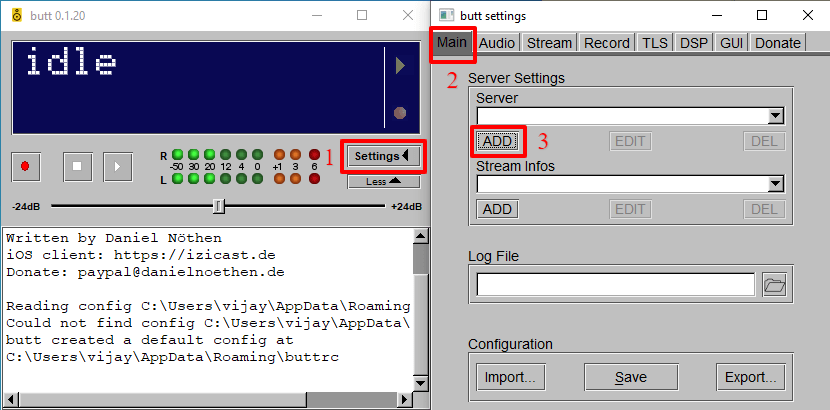
Task: Select the Record tab
Action: [x=607, y=43]
